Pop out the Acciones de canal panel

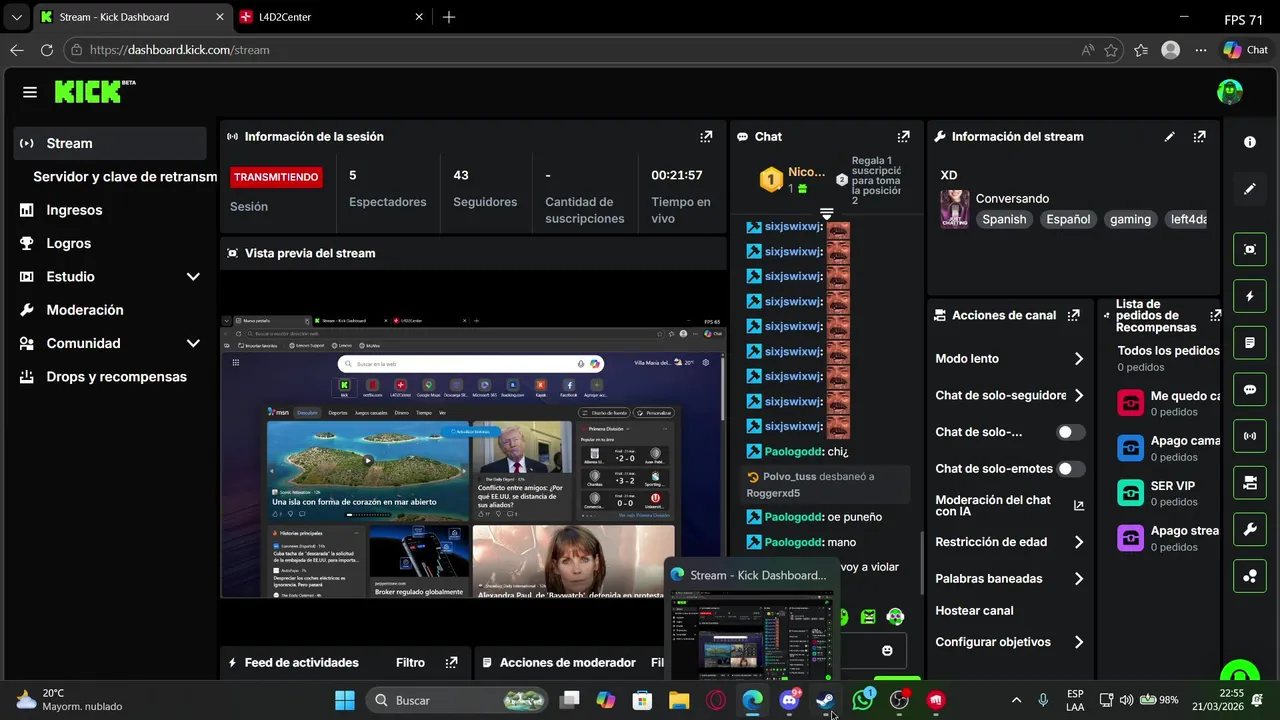(1074, 315)
